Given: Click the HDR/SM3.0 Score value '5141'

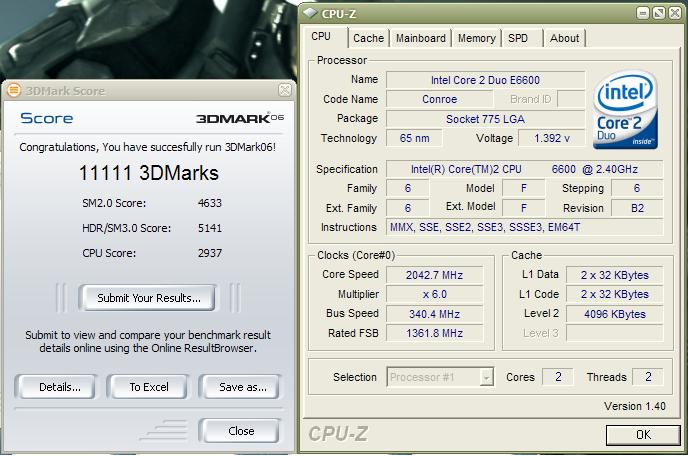Looking at the screenshot, I should click(210, 228).
